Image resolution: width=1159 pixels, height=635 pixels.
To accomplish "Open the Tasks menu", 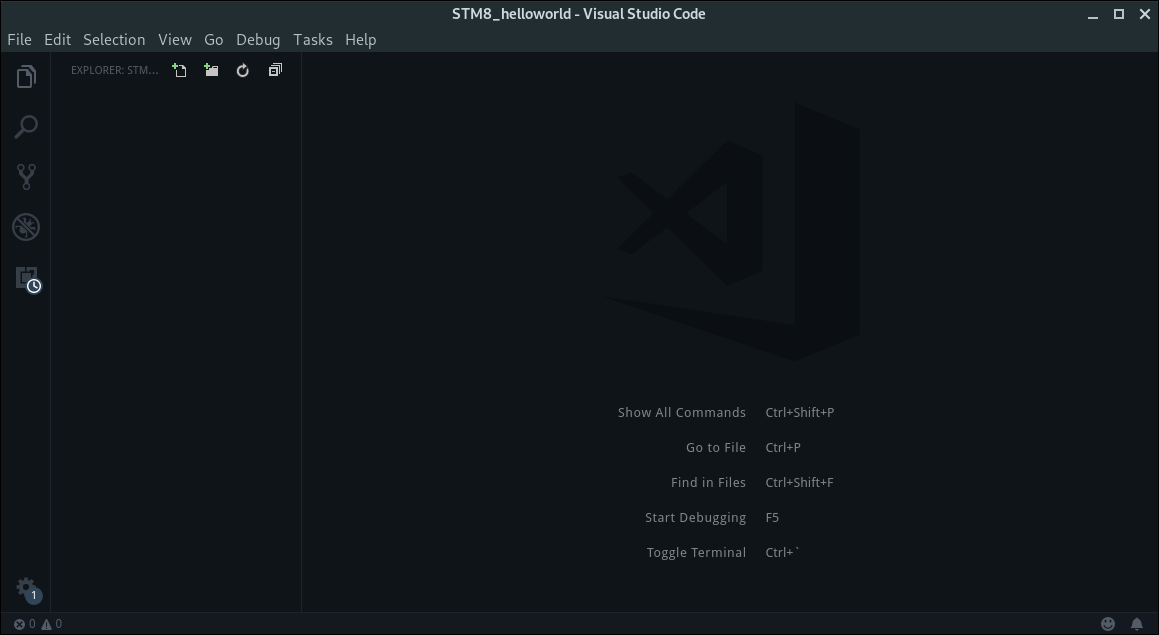I will [313, 40].
